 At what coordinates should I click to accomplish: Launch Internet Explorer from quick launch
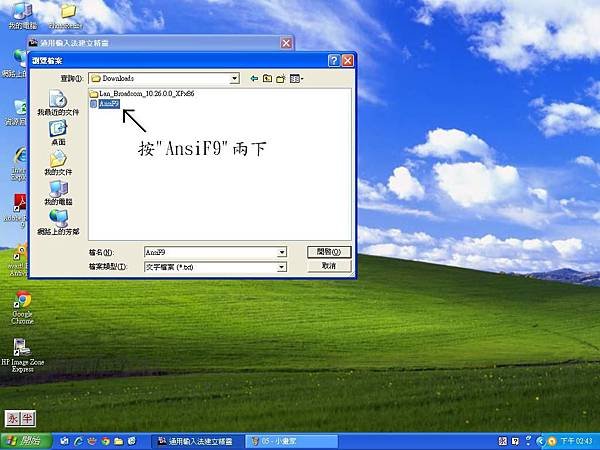(x=78, y=441)
